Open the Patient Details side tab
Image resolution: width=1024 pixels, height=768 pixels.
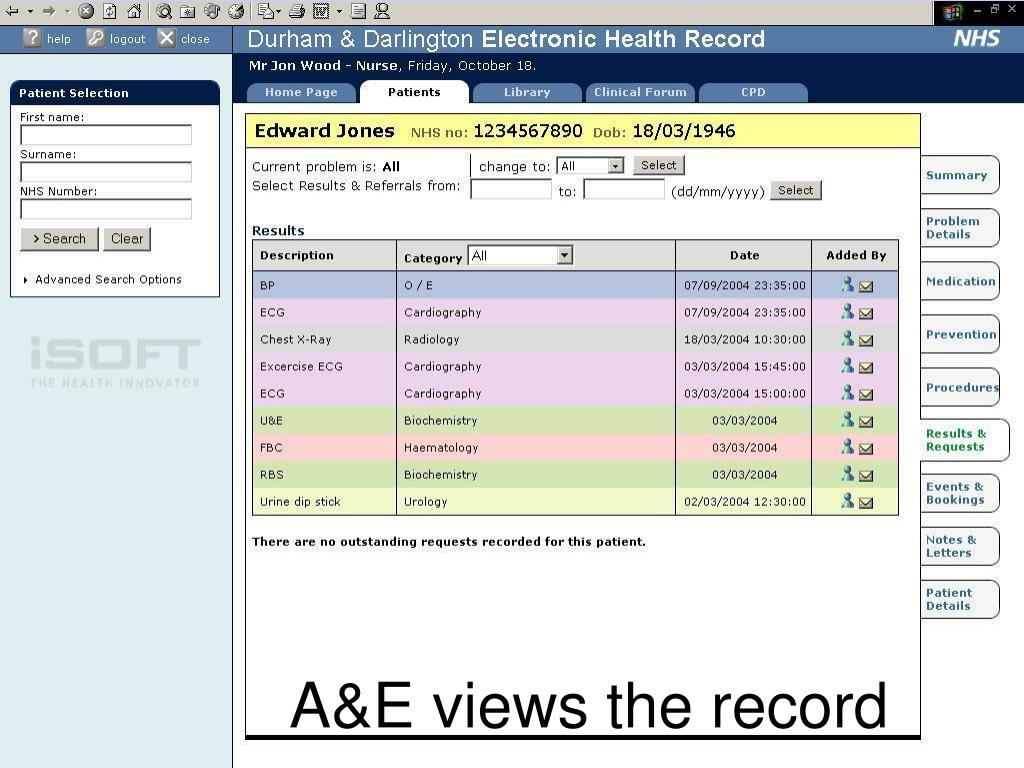[959, 600]
